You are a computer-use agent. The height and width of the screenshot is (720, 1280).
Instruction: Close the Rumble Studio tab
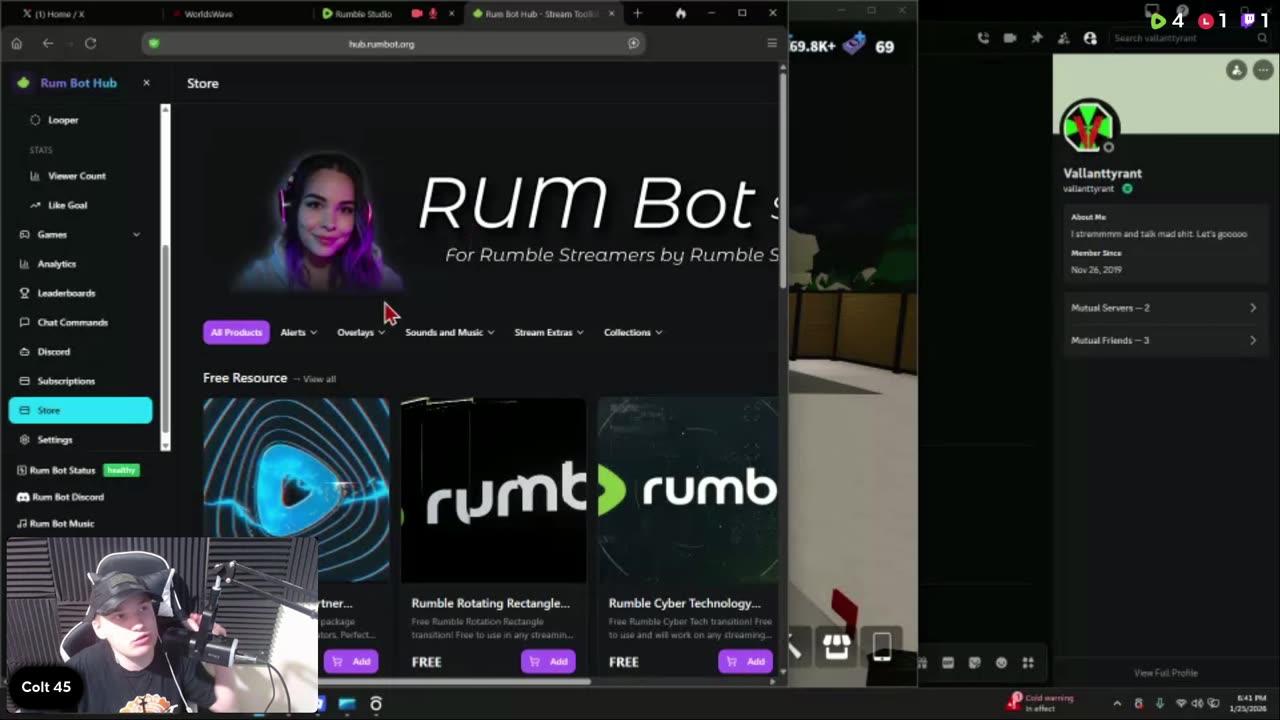(451, 14)
